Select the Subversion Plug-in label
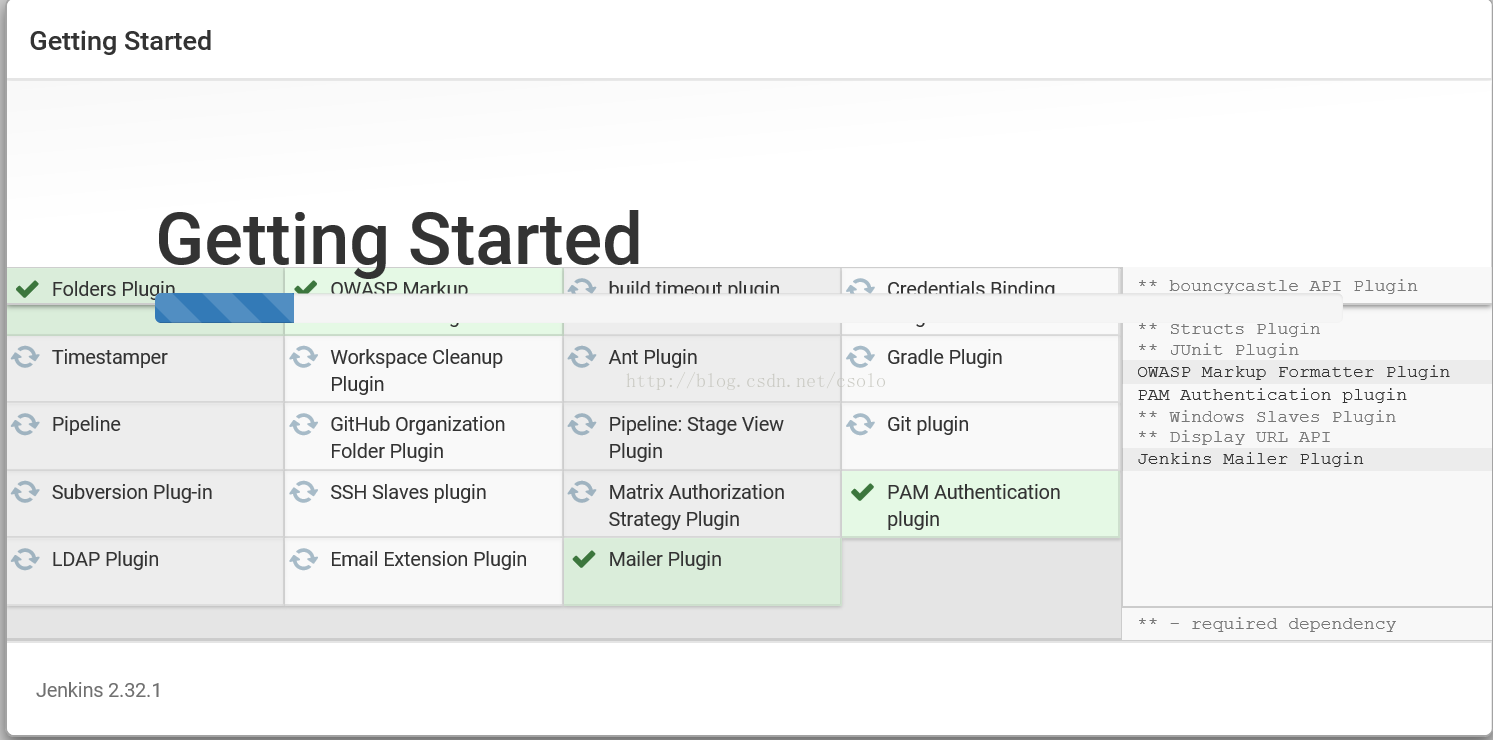The width and height of the screenshot is (1493, 740). [x=132, y=492]
